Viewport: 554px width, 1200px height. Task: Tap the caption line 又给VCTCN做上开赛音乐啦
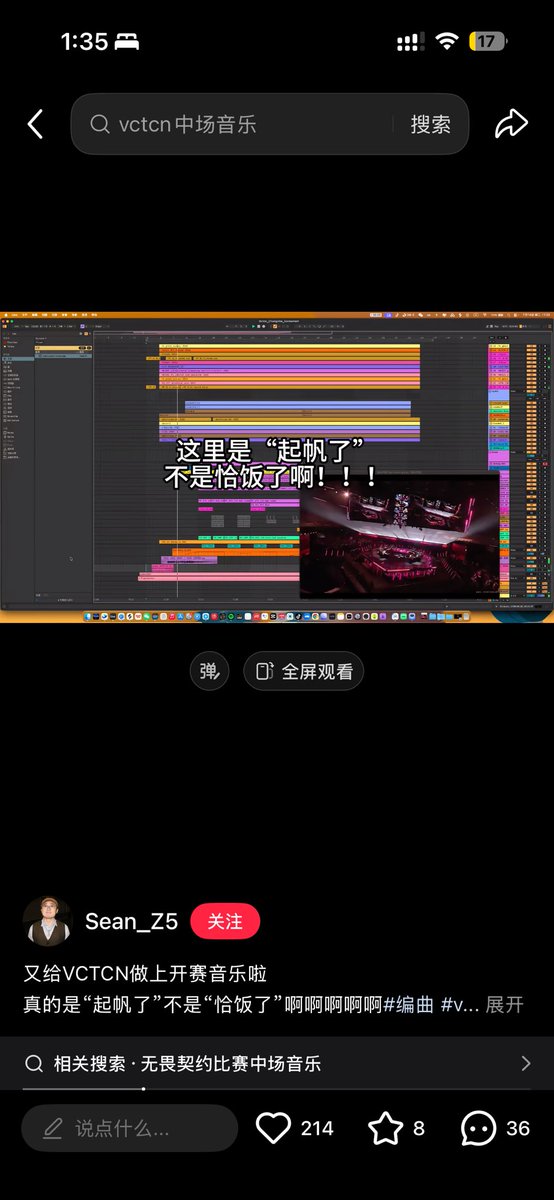coord(145,973)
